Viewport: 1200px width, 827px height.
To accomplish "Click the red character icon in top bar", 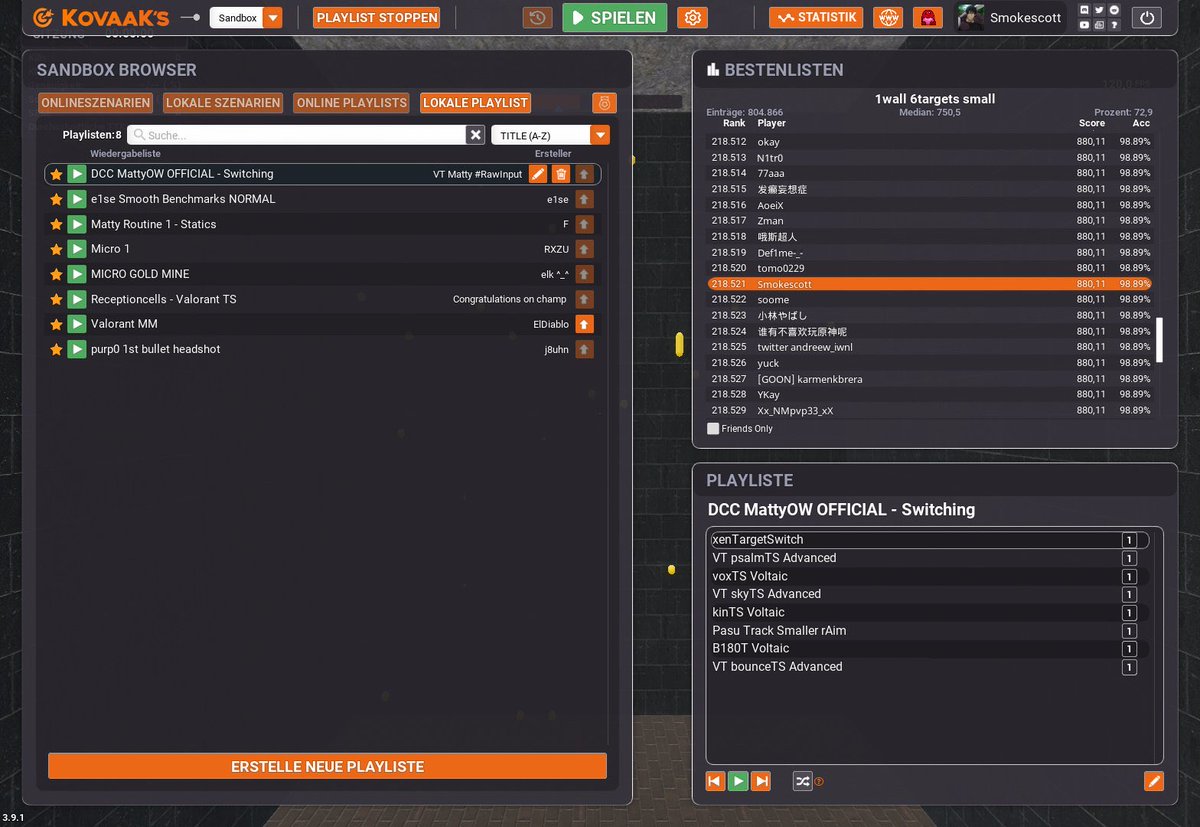I will pyautogui.click(x=928, y=17).
